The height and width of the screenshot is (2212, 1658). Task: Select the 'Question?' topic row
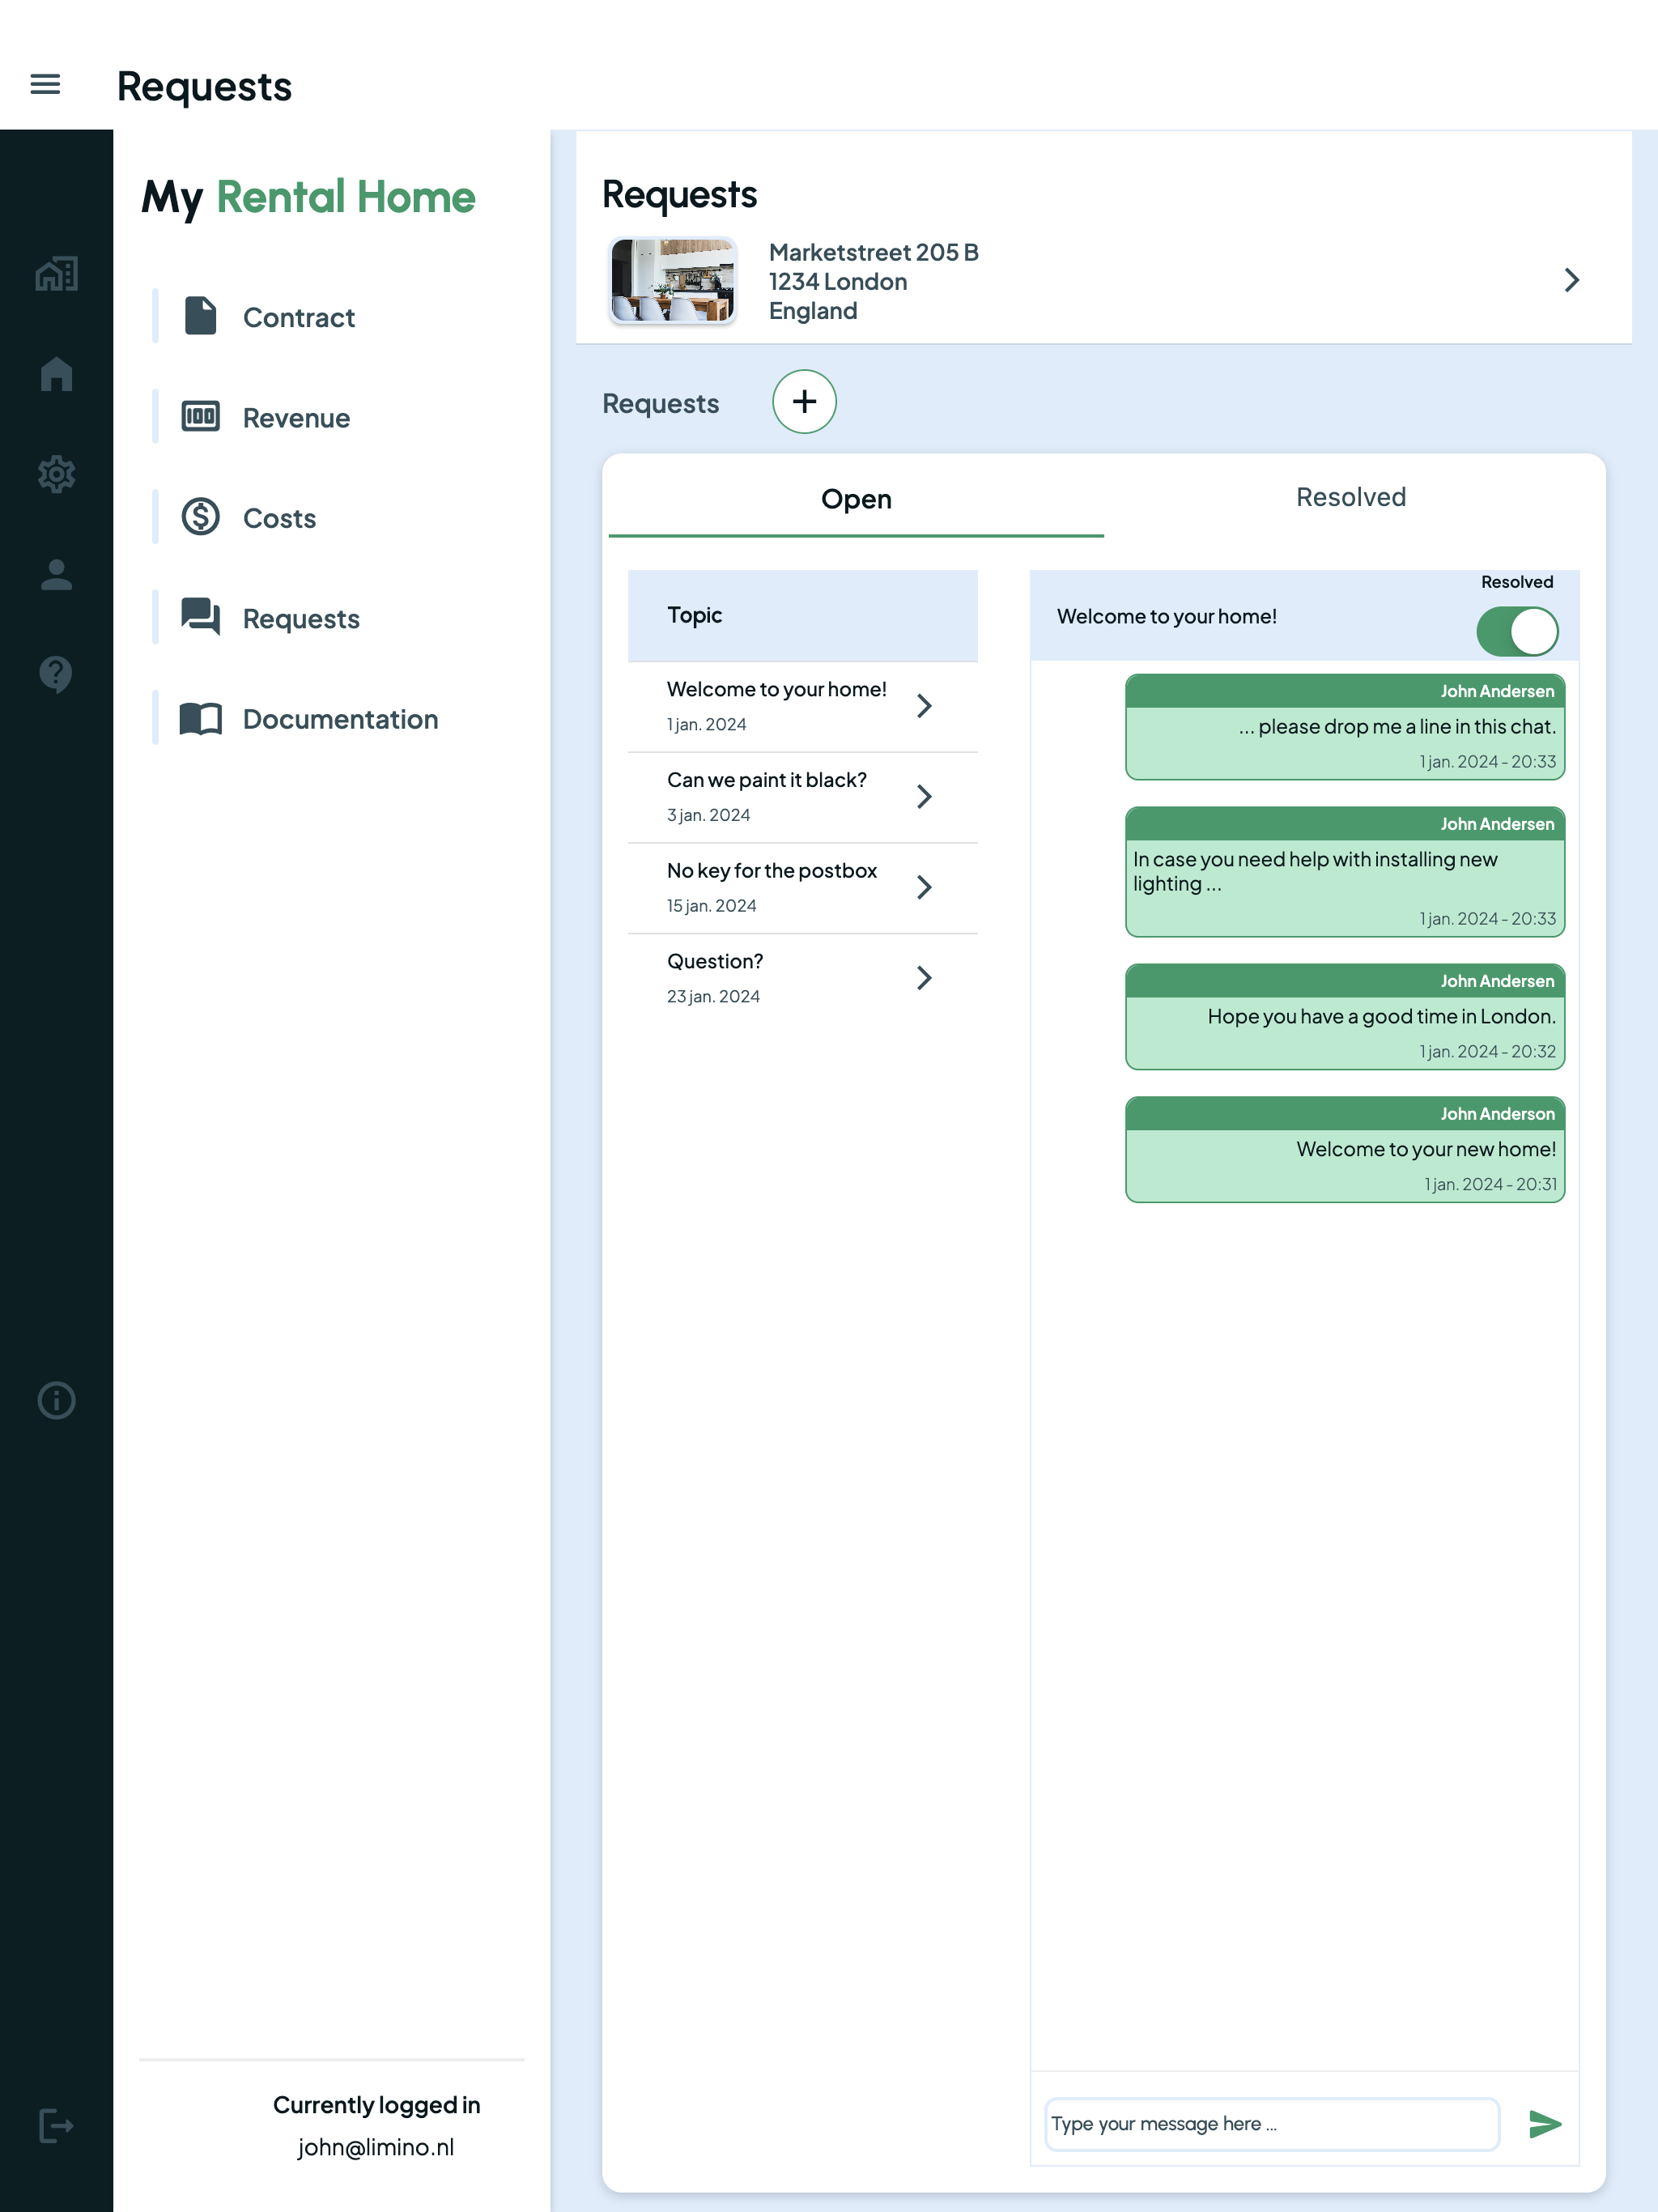(802, 978)
